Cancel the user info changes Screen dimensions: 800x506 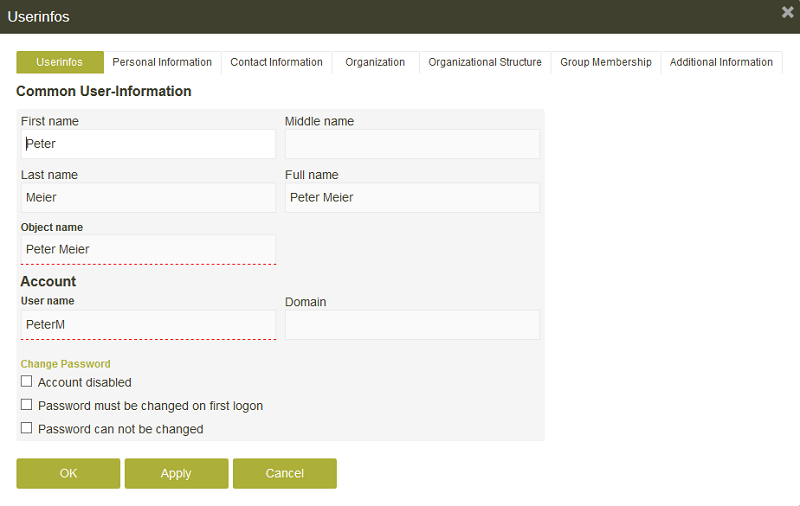(284, 473)
